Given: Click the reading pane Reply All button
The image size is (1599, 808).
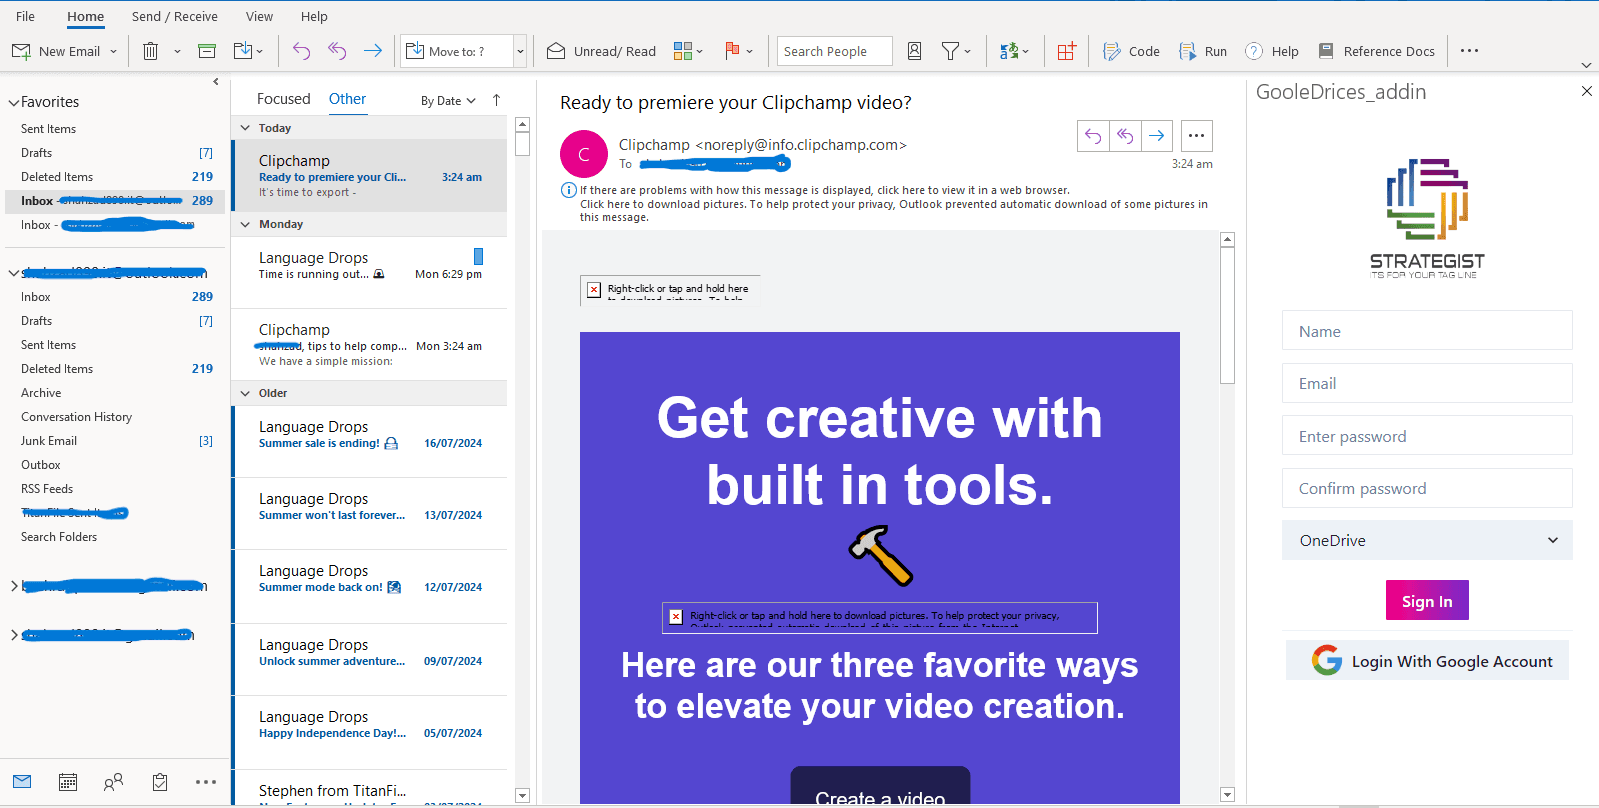Looking at the screenshot, I should coord(1125,136).
